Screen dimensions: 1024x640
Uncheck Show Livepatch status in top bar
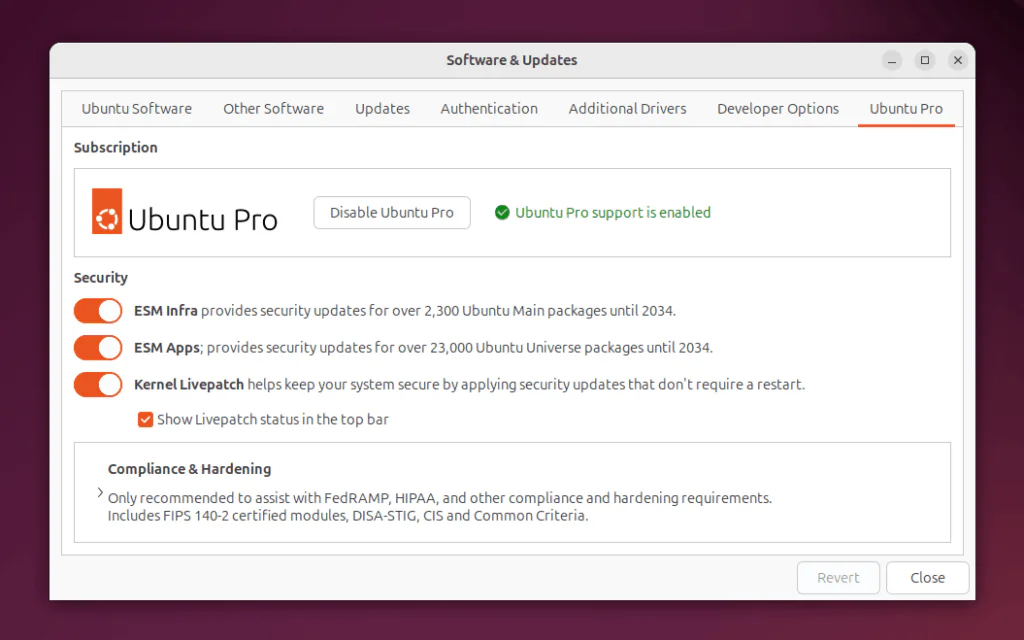(145, 419)
